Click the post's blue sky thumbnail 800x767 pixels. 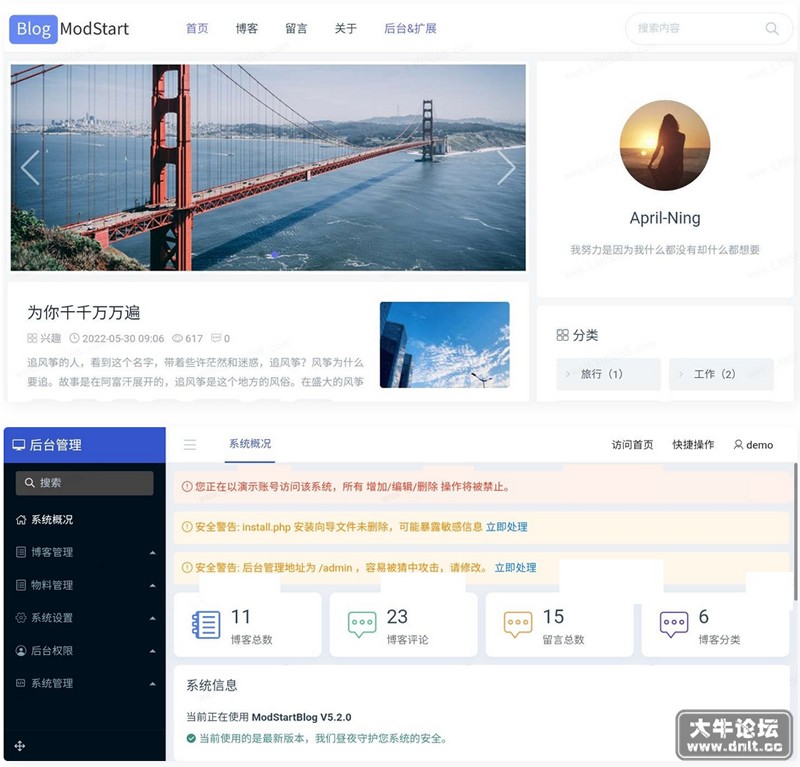(444, 345)
